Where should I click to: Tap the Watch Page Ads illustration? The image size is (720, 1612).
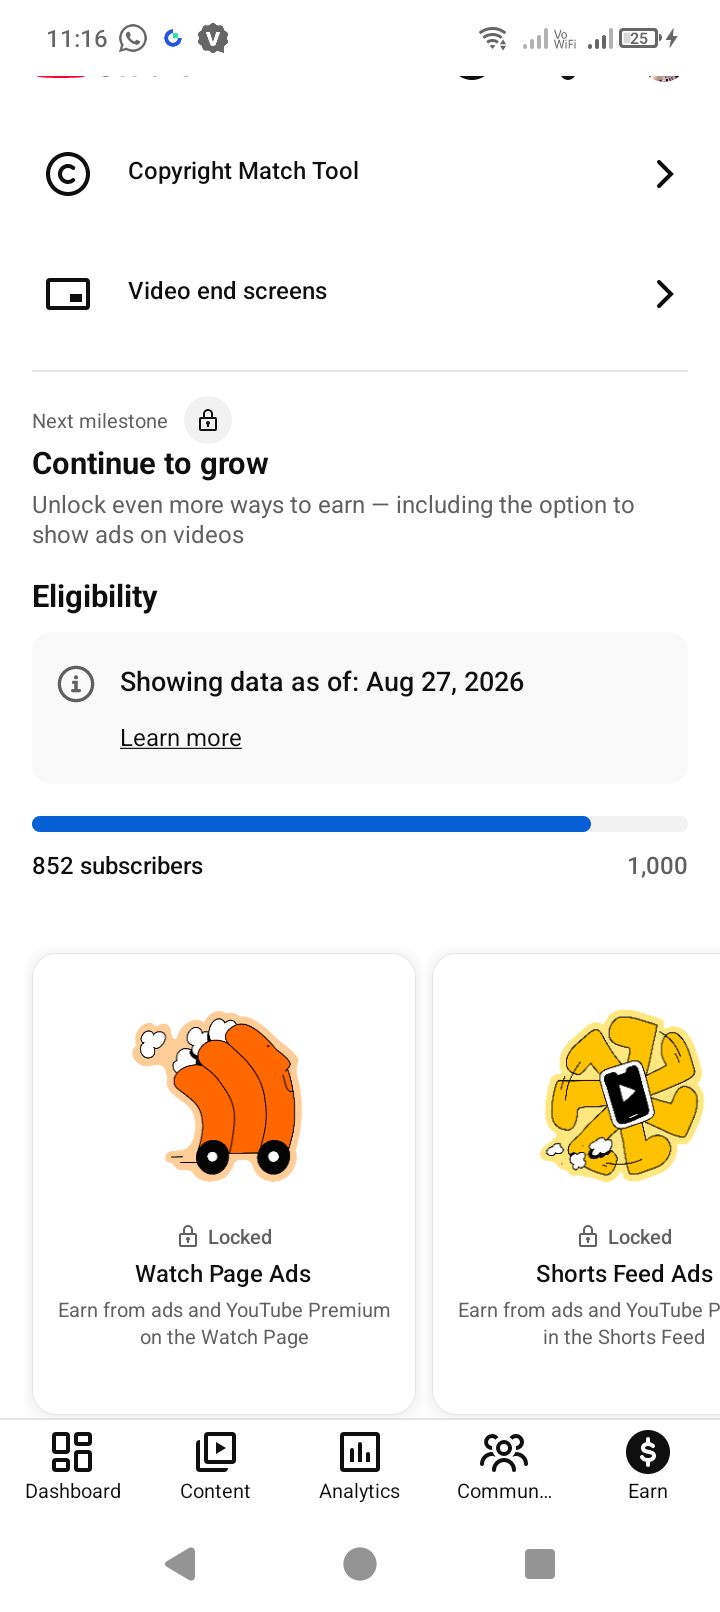[x=217, y=1097]
